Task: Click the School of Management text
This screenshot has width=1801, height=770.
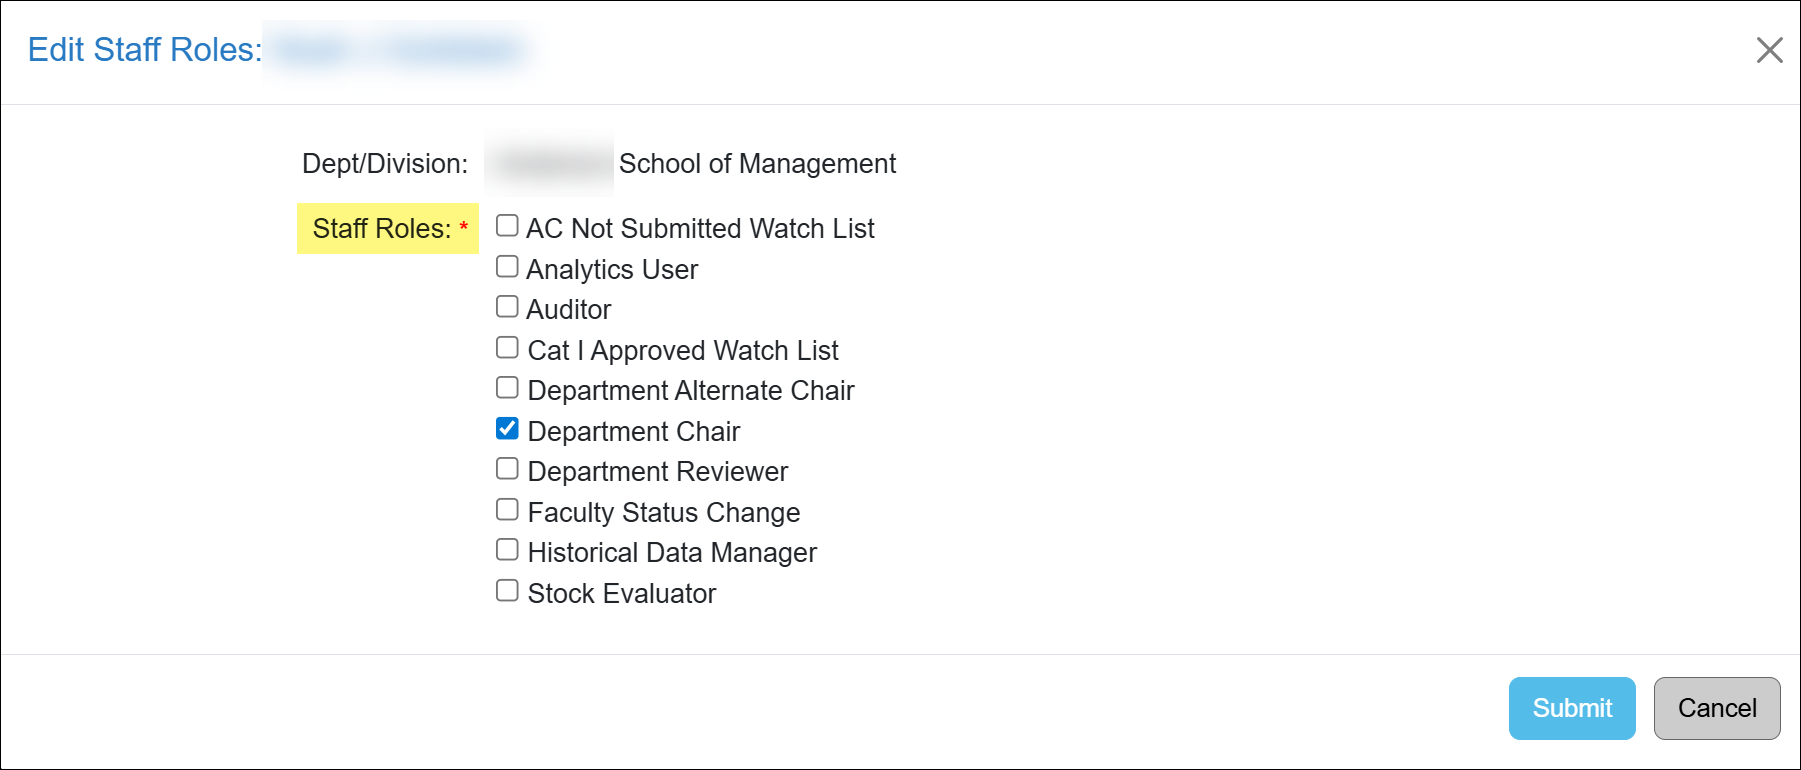Action: click(757, 164)
